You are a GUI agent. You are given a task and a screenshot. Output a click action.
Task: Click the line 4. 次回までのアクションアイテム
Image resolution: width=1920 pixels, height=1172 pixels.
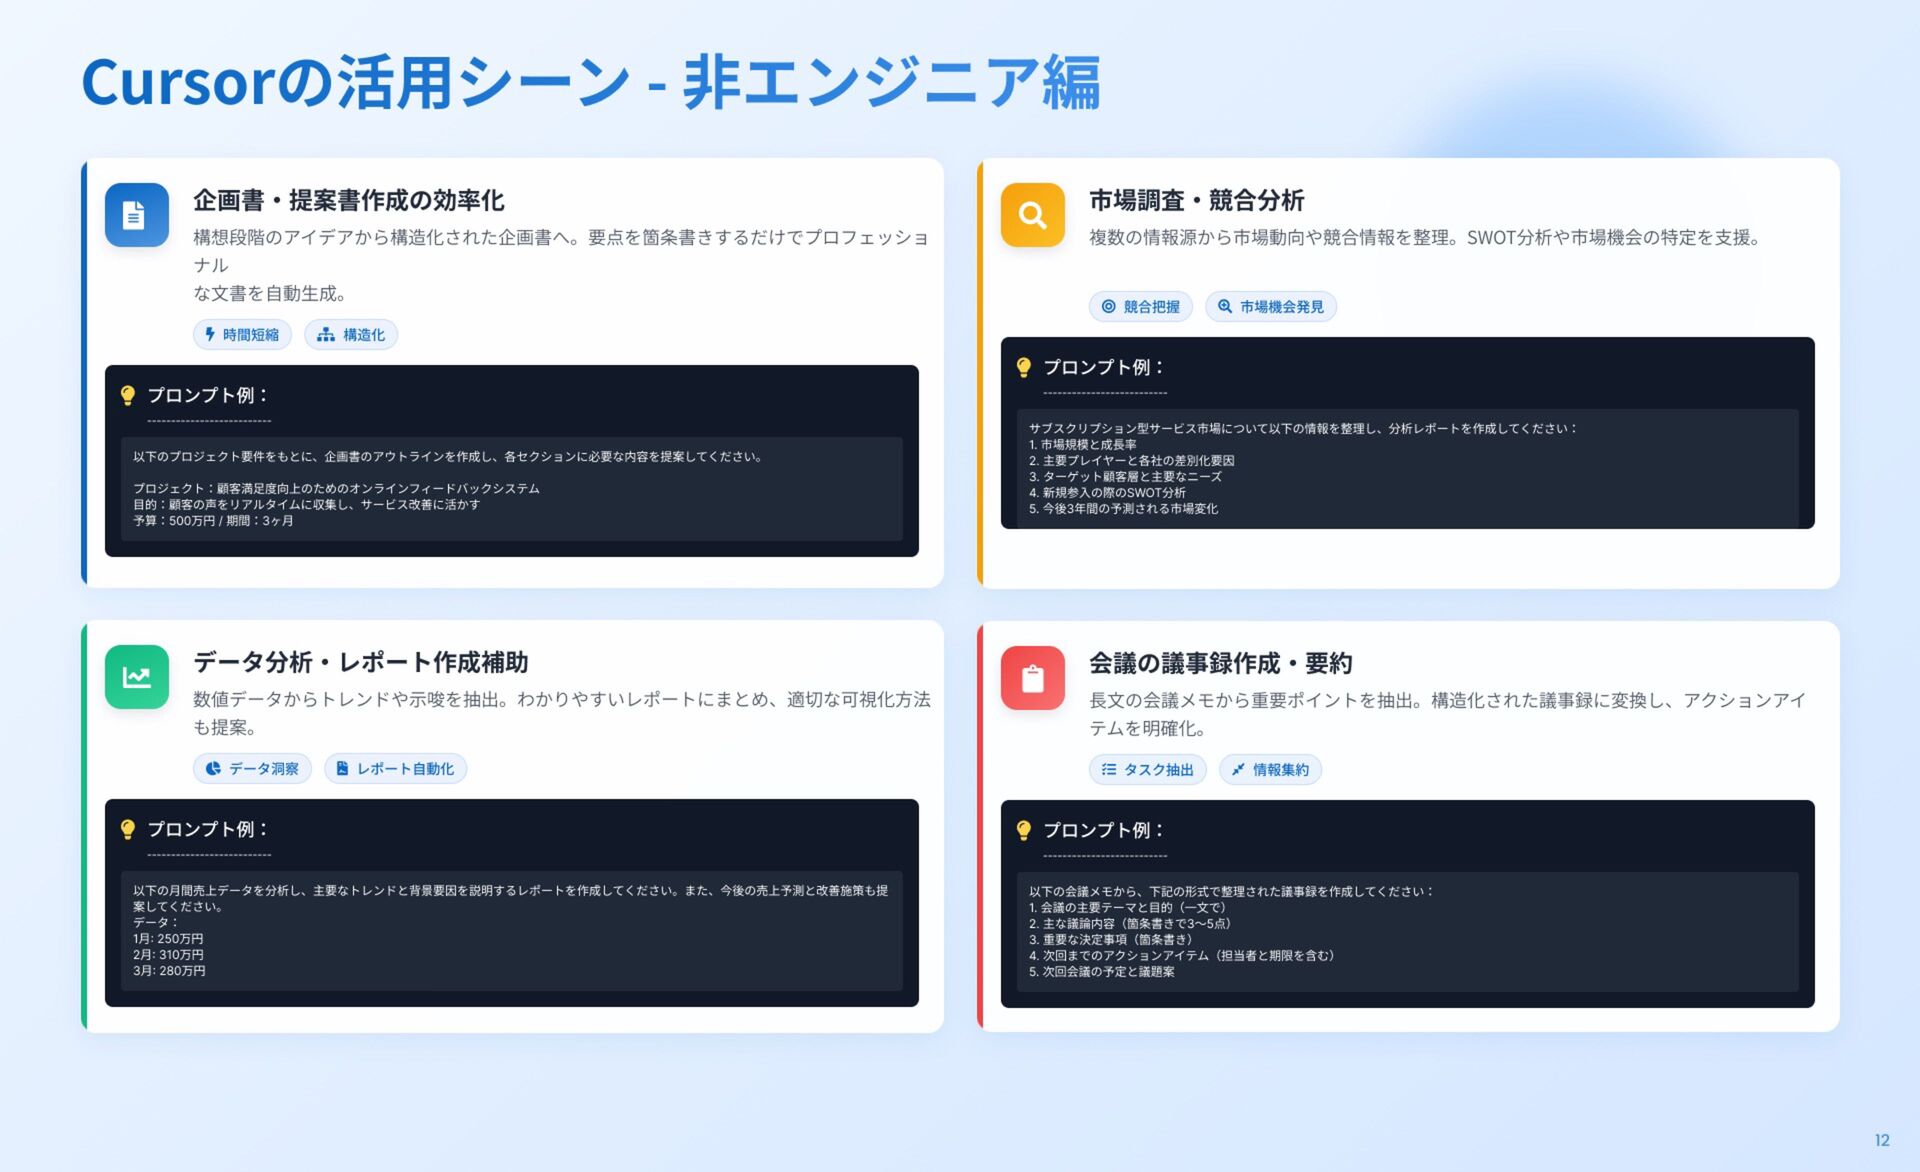click(x=1182, y=956)
